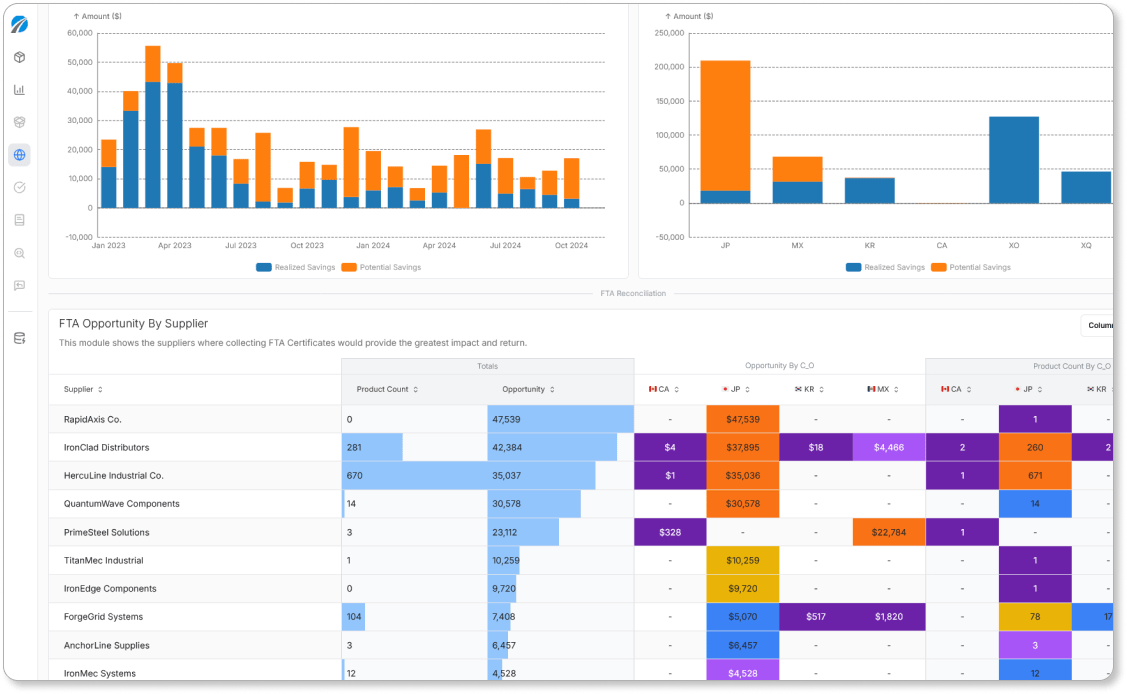Image resolution: width=1127 pixels, height=694 pixels.
Task: Sort Opportunity By C_O KR column
Action: point(809,389)
